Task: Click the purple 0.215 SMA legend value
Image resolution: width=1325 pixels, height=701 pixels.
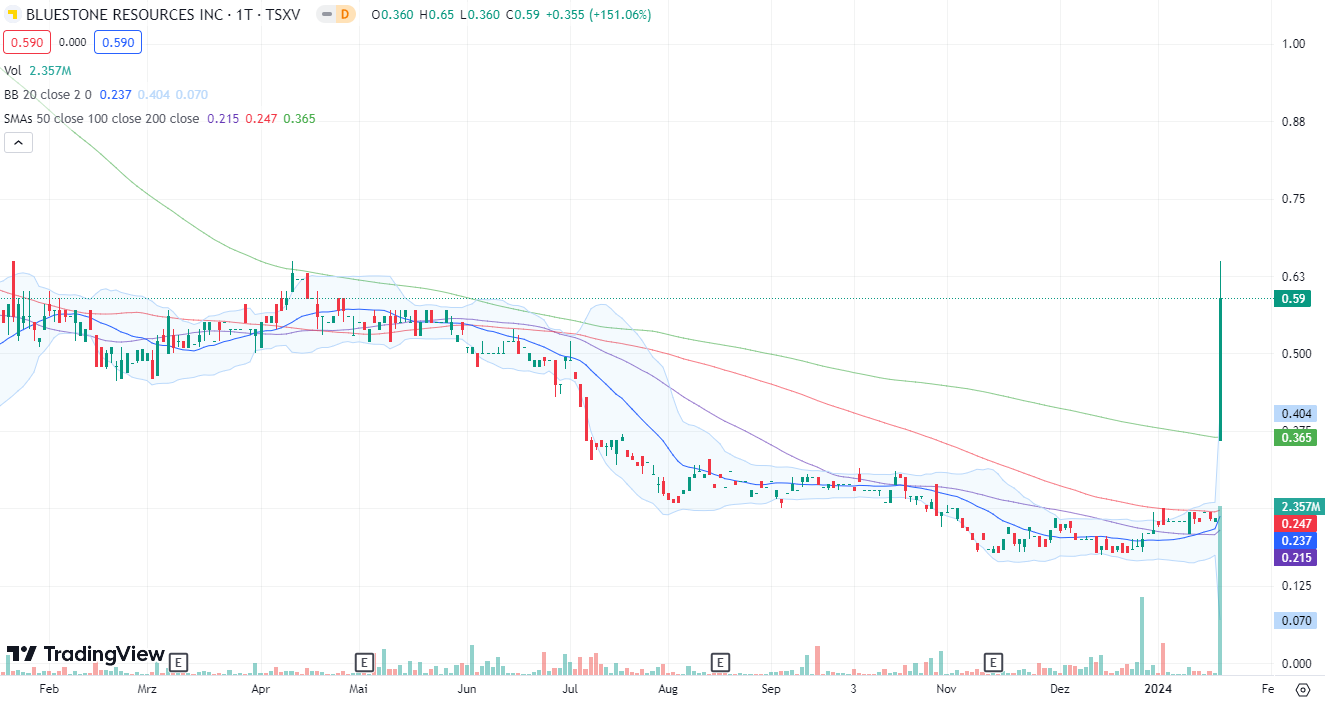Action: [223, 119]
